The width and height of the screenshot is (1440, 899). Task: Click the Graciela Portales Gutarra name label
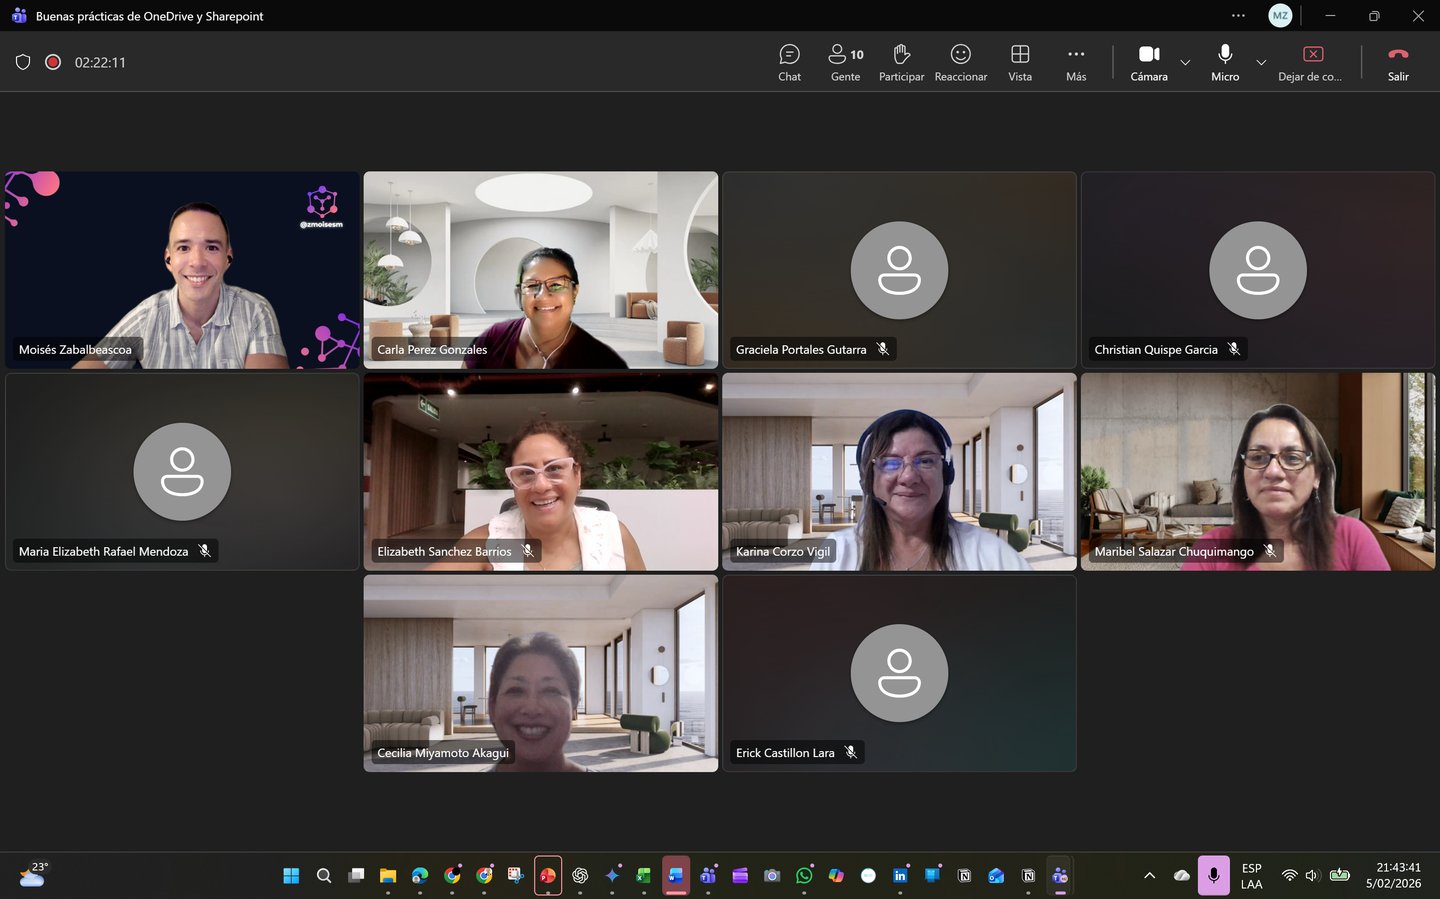click(x=801, y=350)
